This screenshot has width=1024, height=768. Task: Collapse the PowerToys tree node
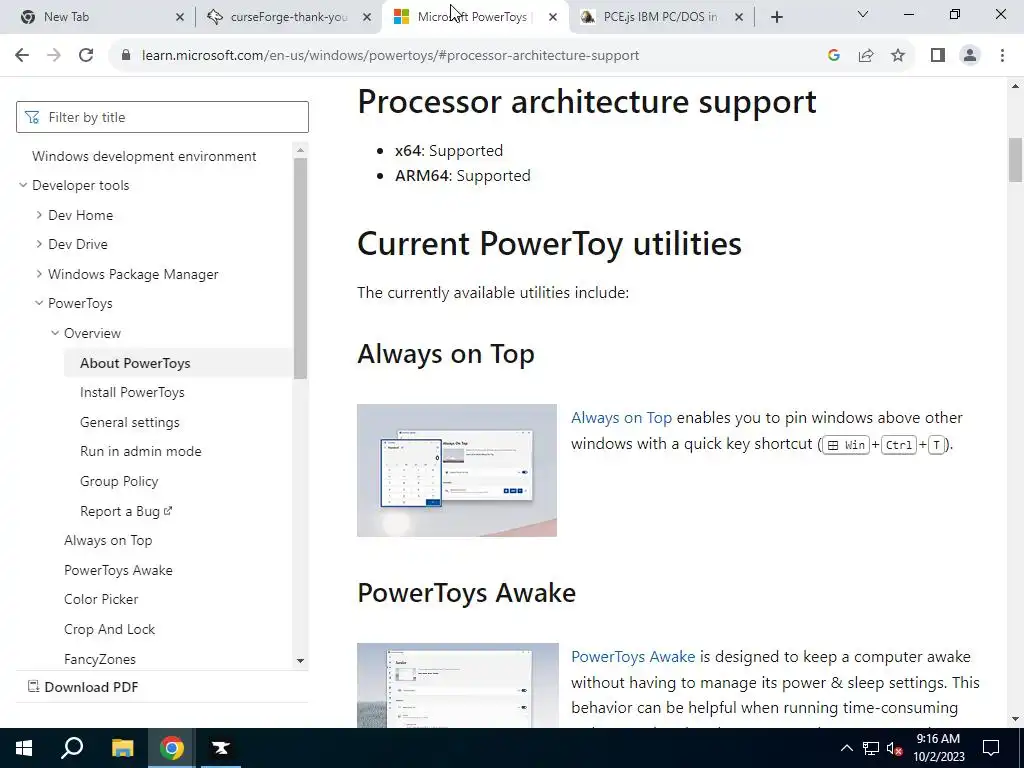(x=39, y=303)
